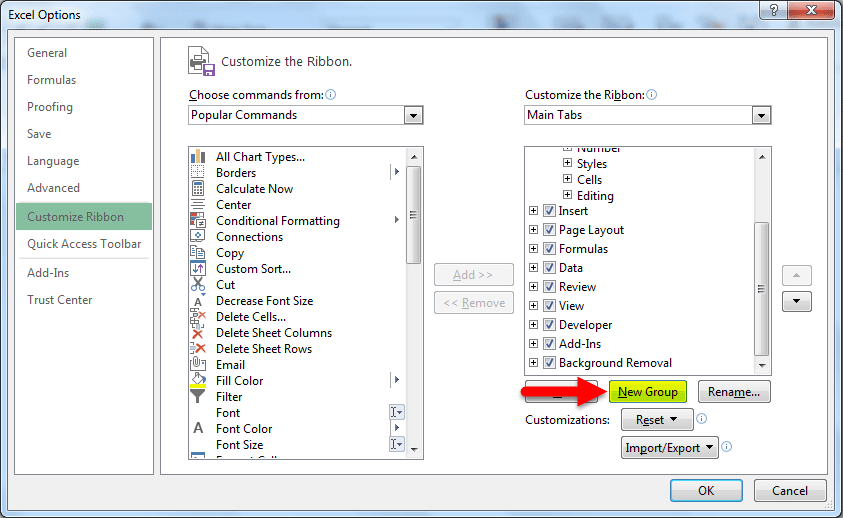The height and width of the screenshot is (518, 843).
Task: Click Move Up arrow button
Action: pos(796,275)
